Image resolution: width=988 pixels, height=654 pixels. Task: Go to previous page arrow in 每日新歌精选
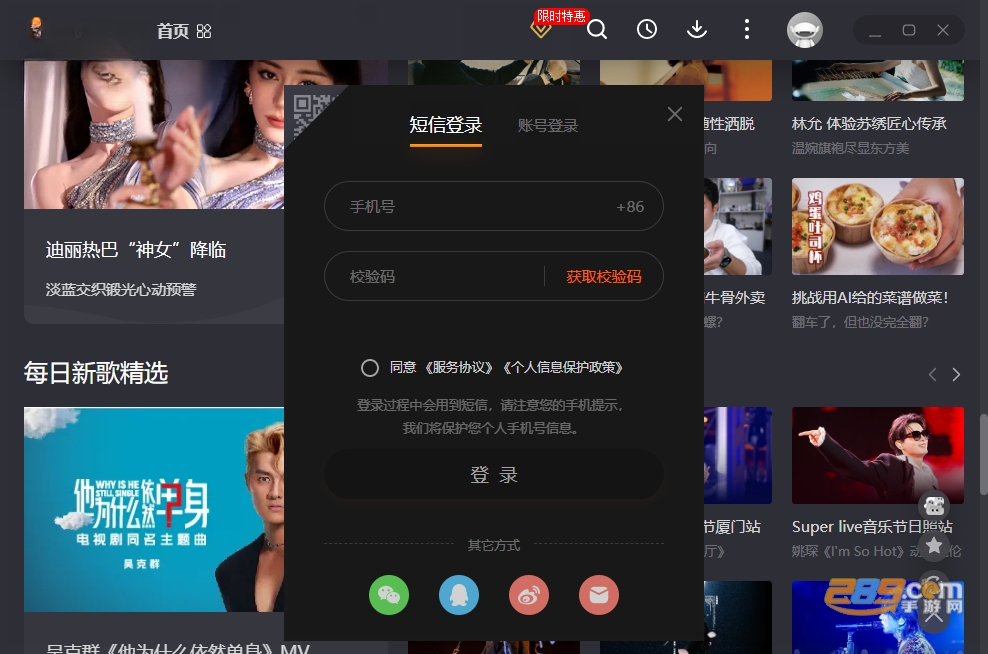pos(932,375)
